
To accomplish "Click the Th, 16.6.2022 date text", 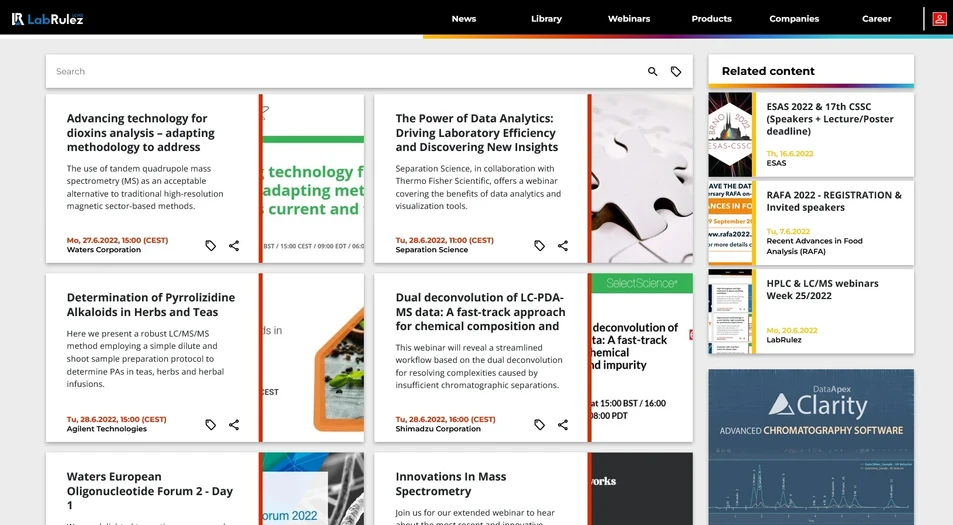I will click(790, 154).
